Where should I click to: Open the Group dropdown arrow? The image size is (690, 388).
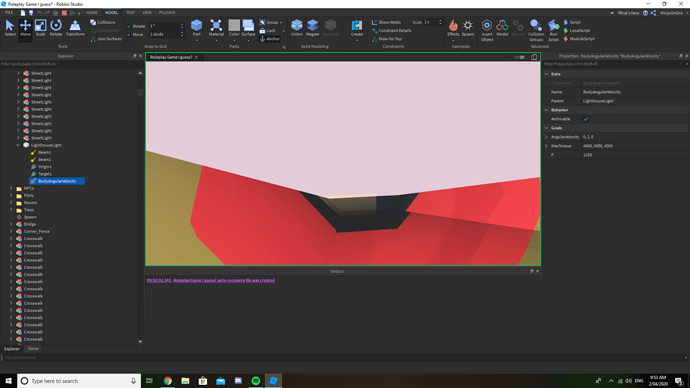click(281, 22)
